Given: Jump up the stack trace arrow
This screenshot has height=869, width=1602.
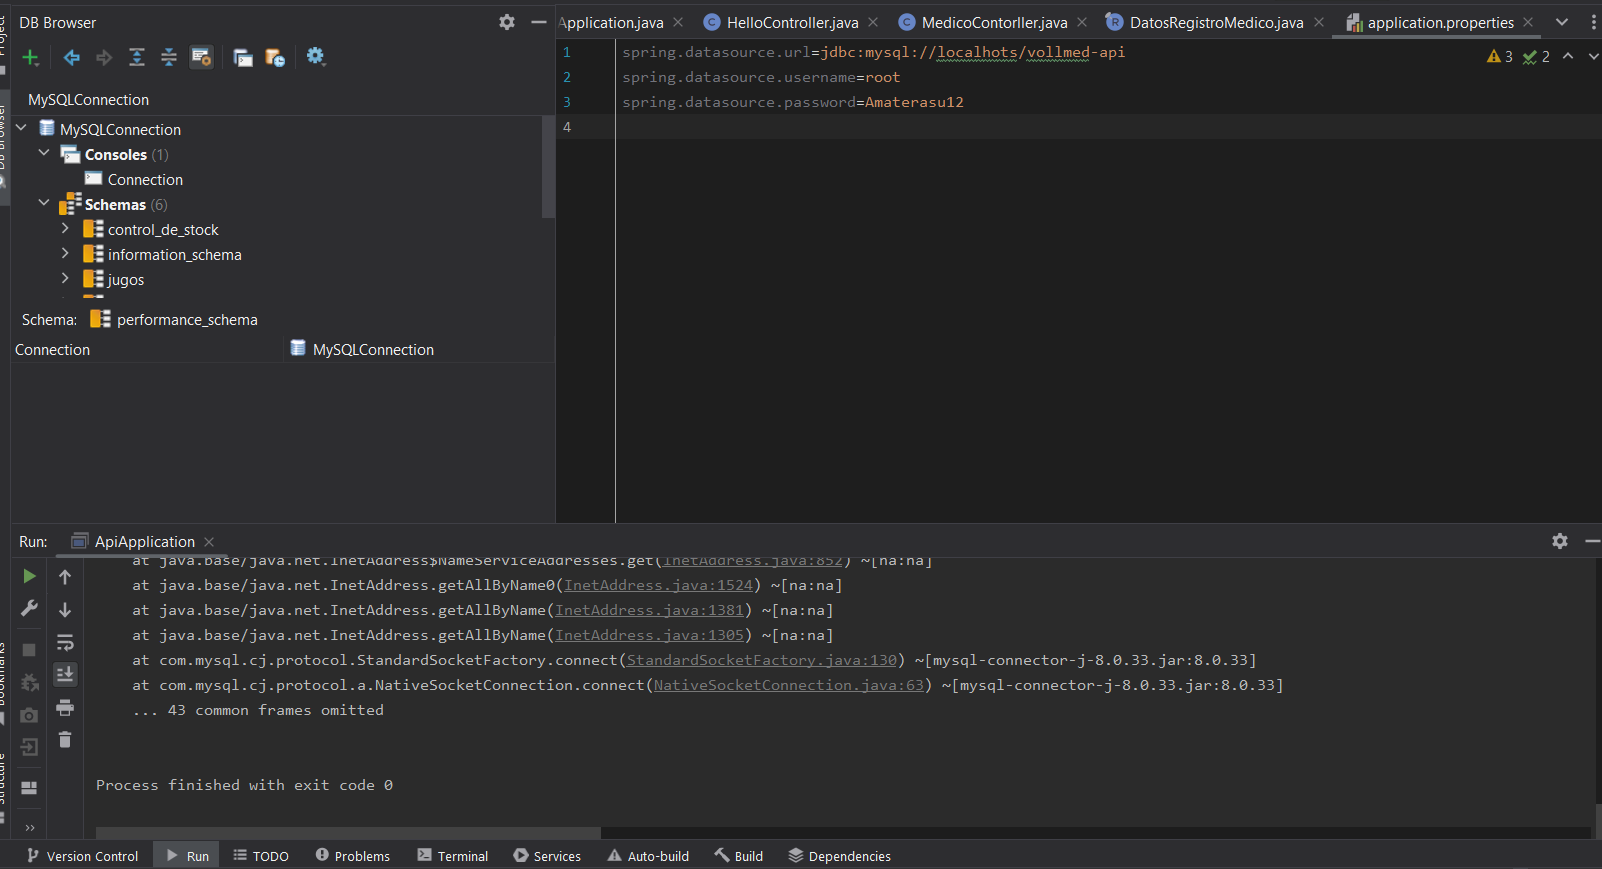Looking at the screenshot, I should pyautogui.click(x=65, y=577).
